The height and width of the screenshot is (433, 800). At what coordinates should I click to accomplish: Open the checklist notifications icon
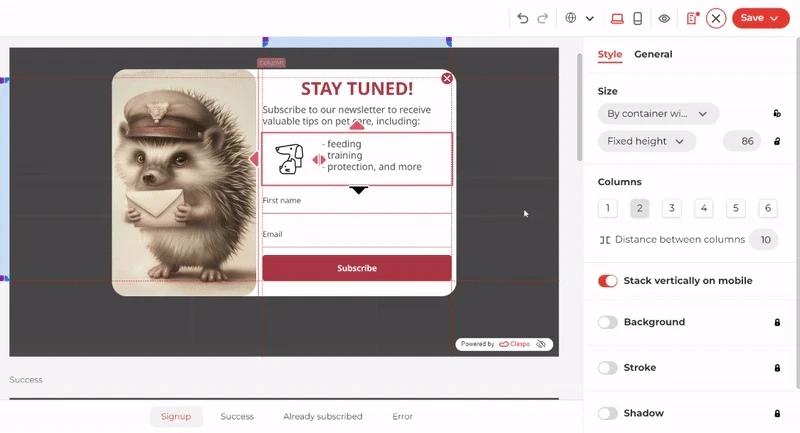pyautogui.click(x=692, y=18)
